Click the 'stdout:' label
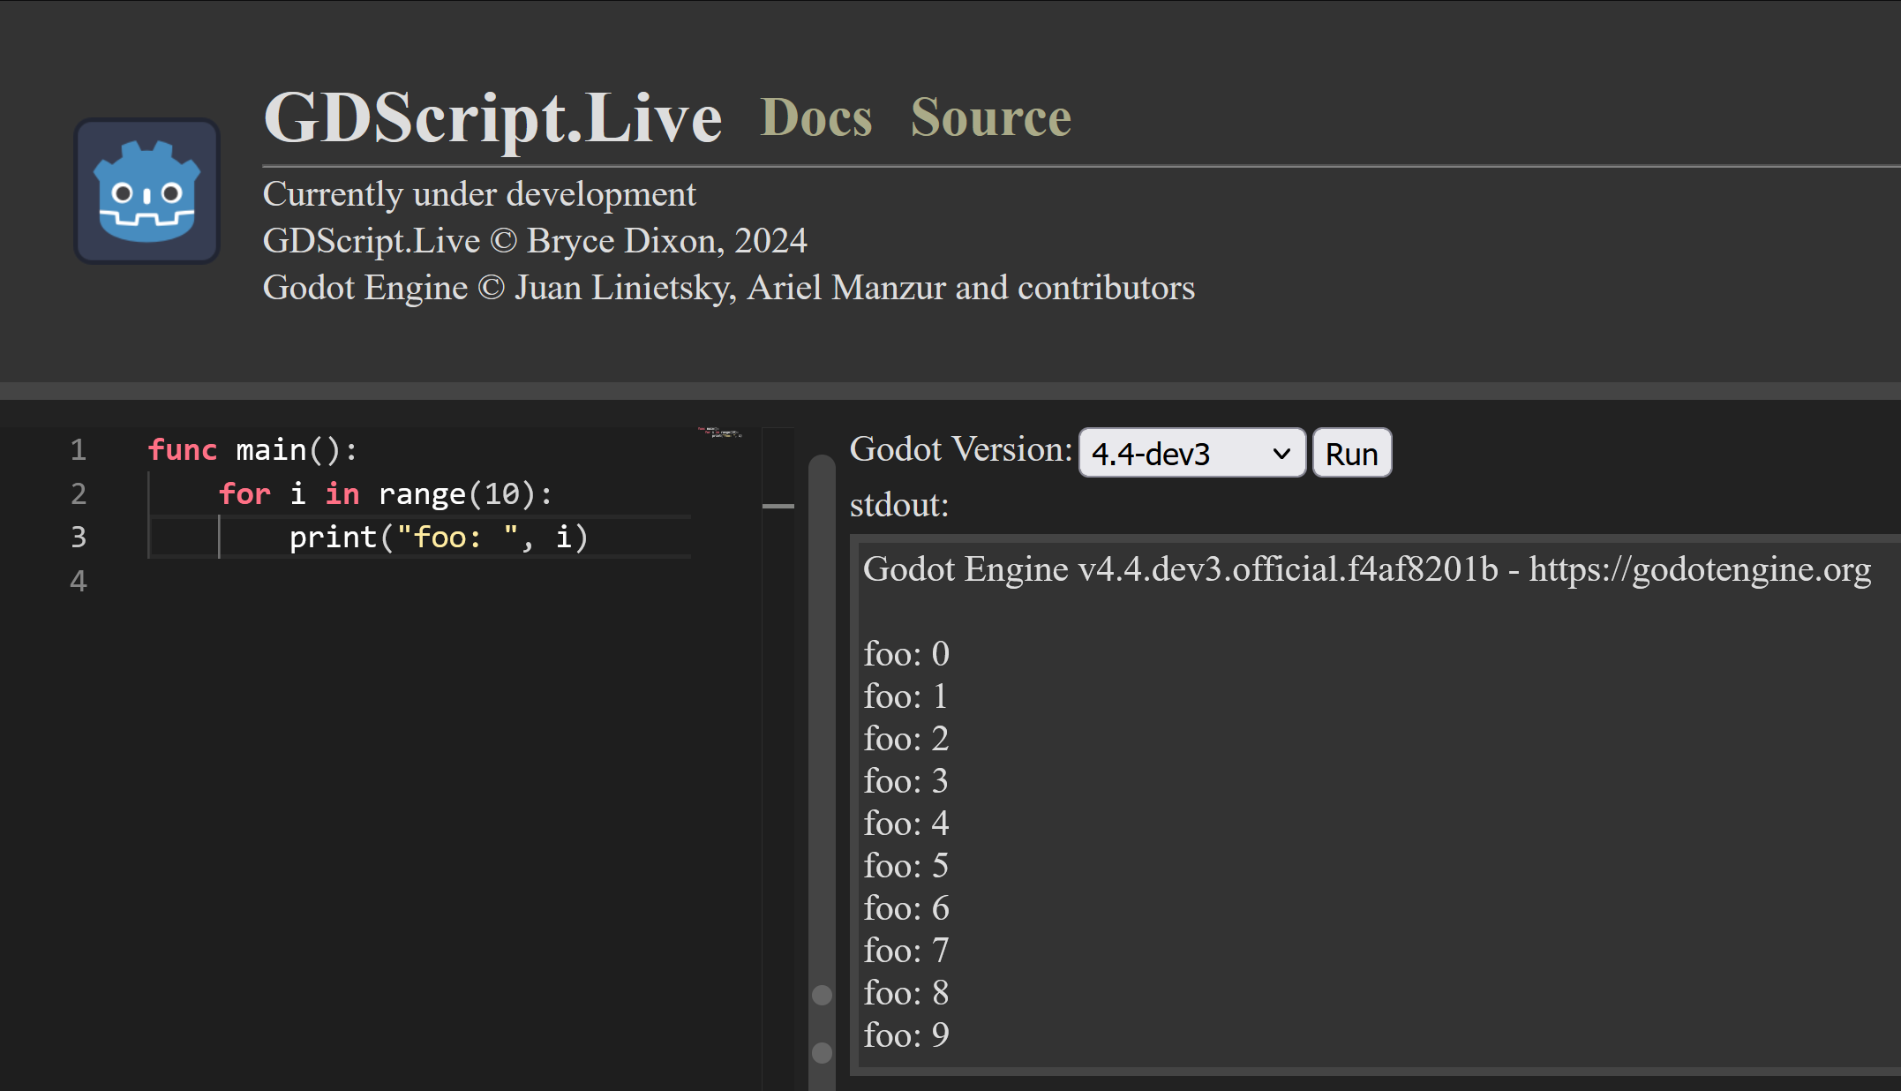 click(x=899, y=504)
